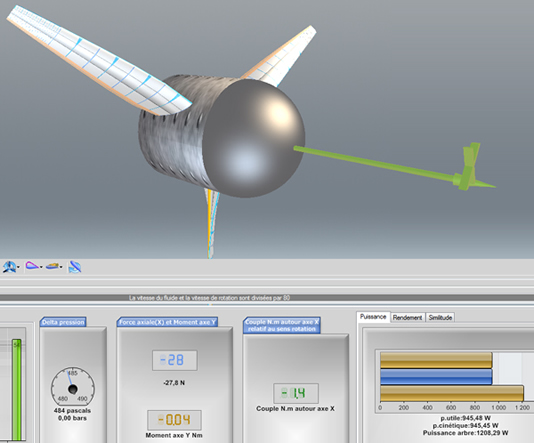Expand the boat hull dropdown arrow
The width and height of the screenshot is (534, 443).
tap(61, 267)
